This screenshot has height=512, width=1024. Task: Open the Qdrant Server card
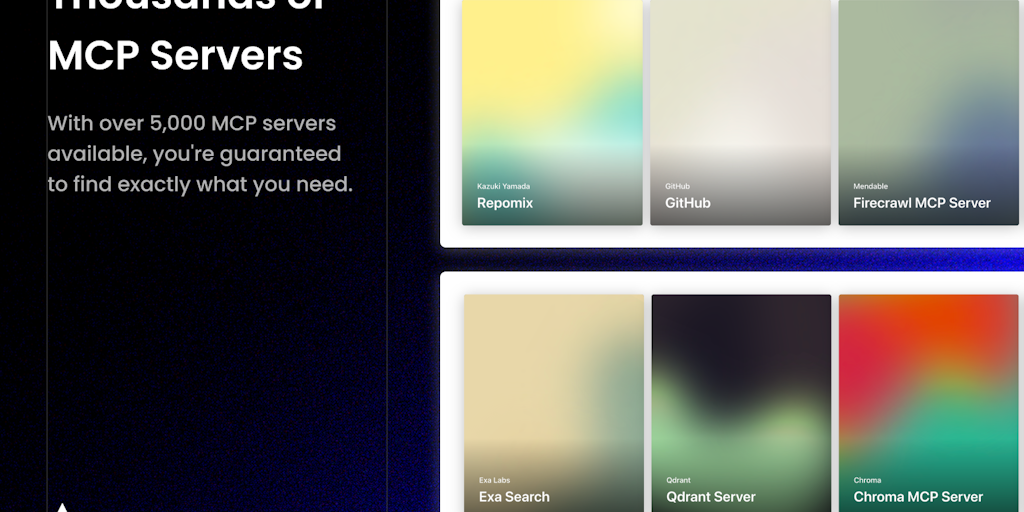point(741,403)
